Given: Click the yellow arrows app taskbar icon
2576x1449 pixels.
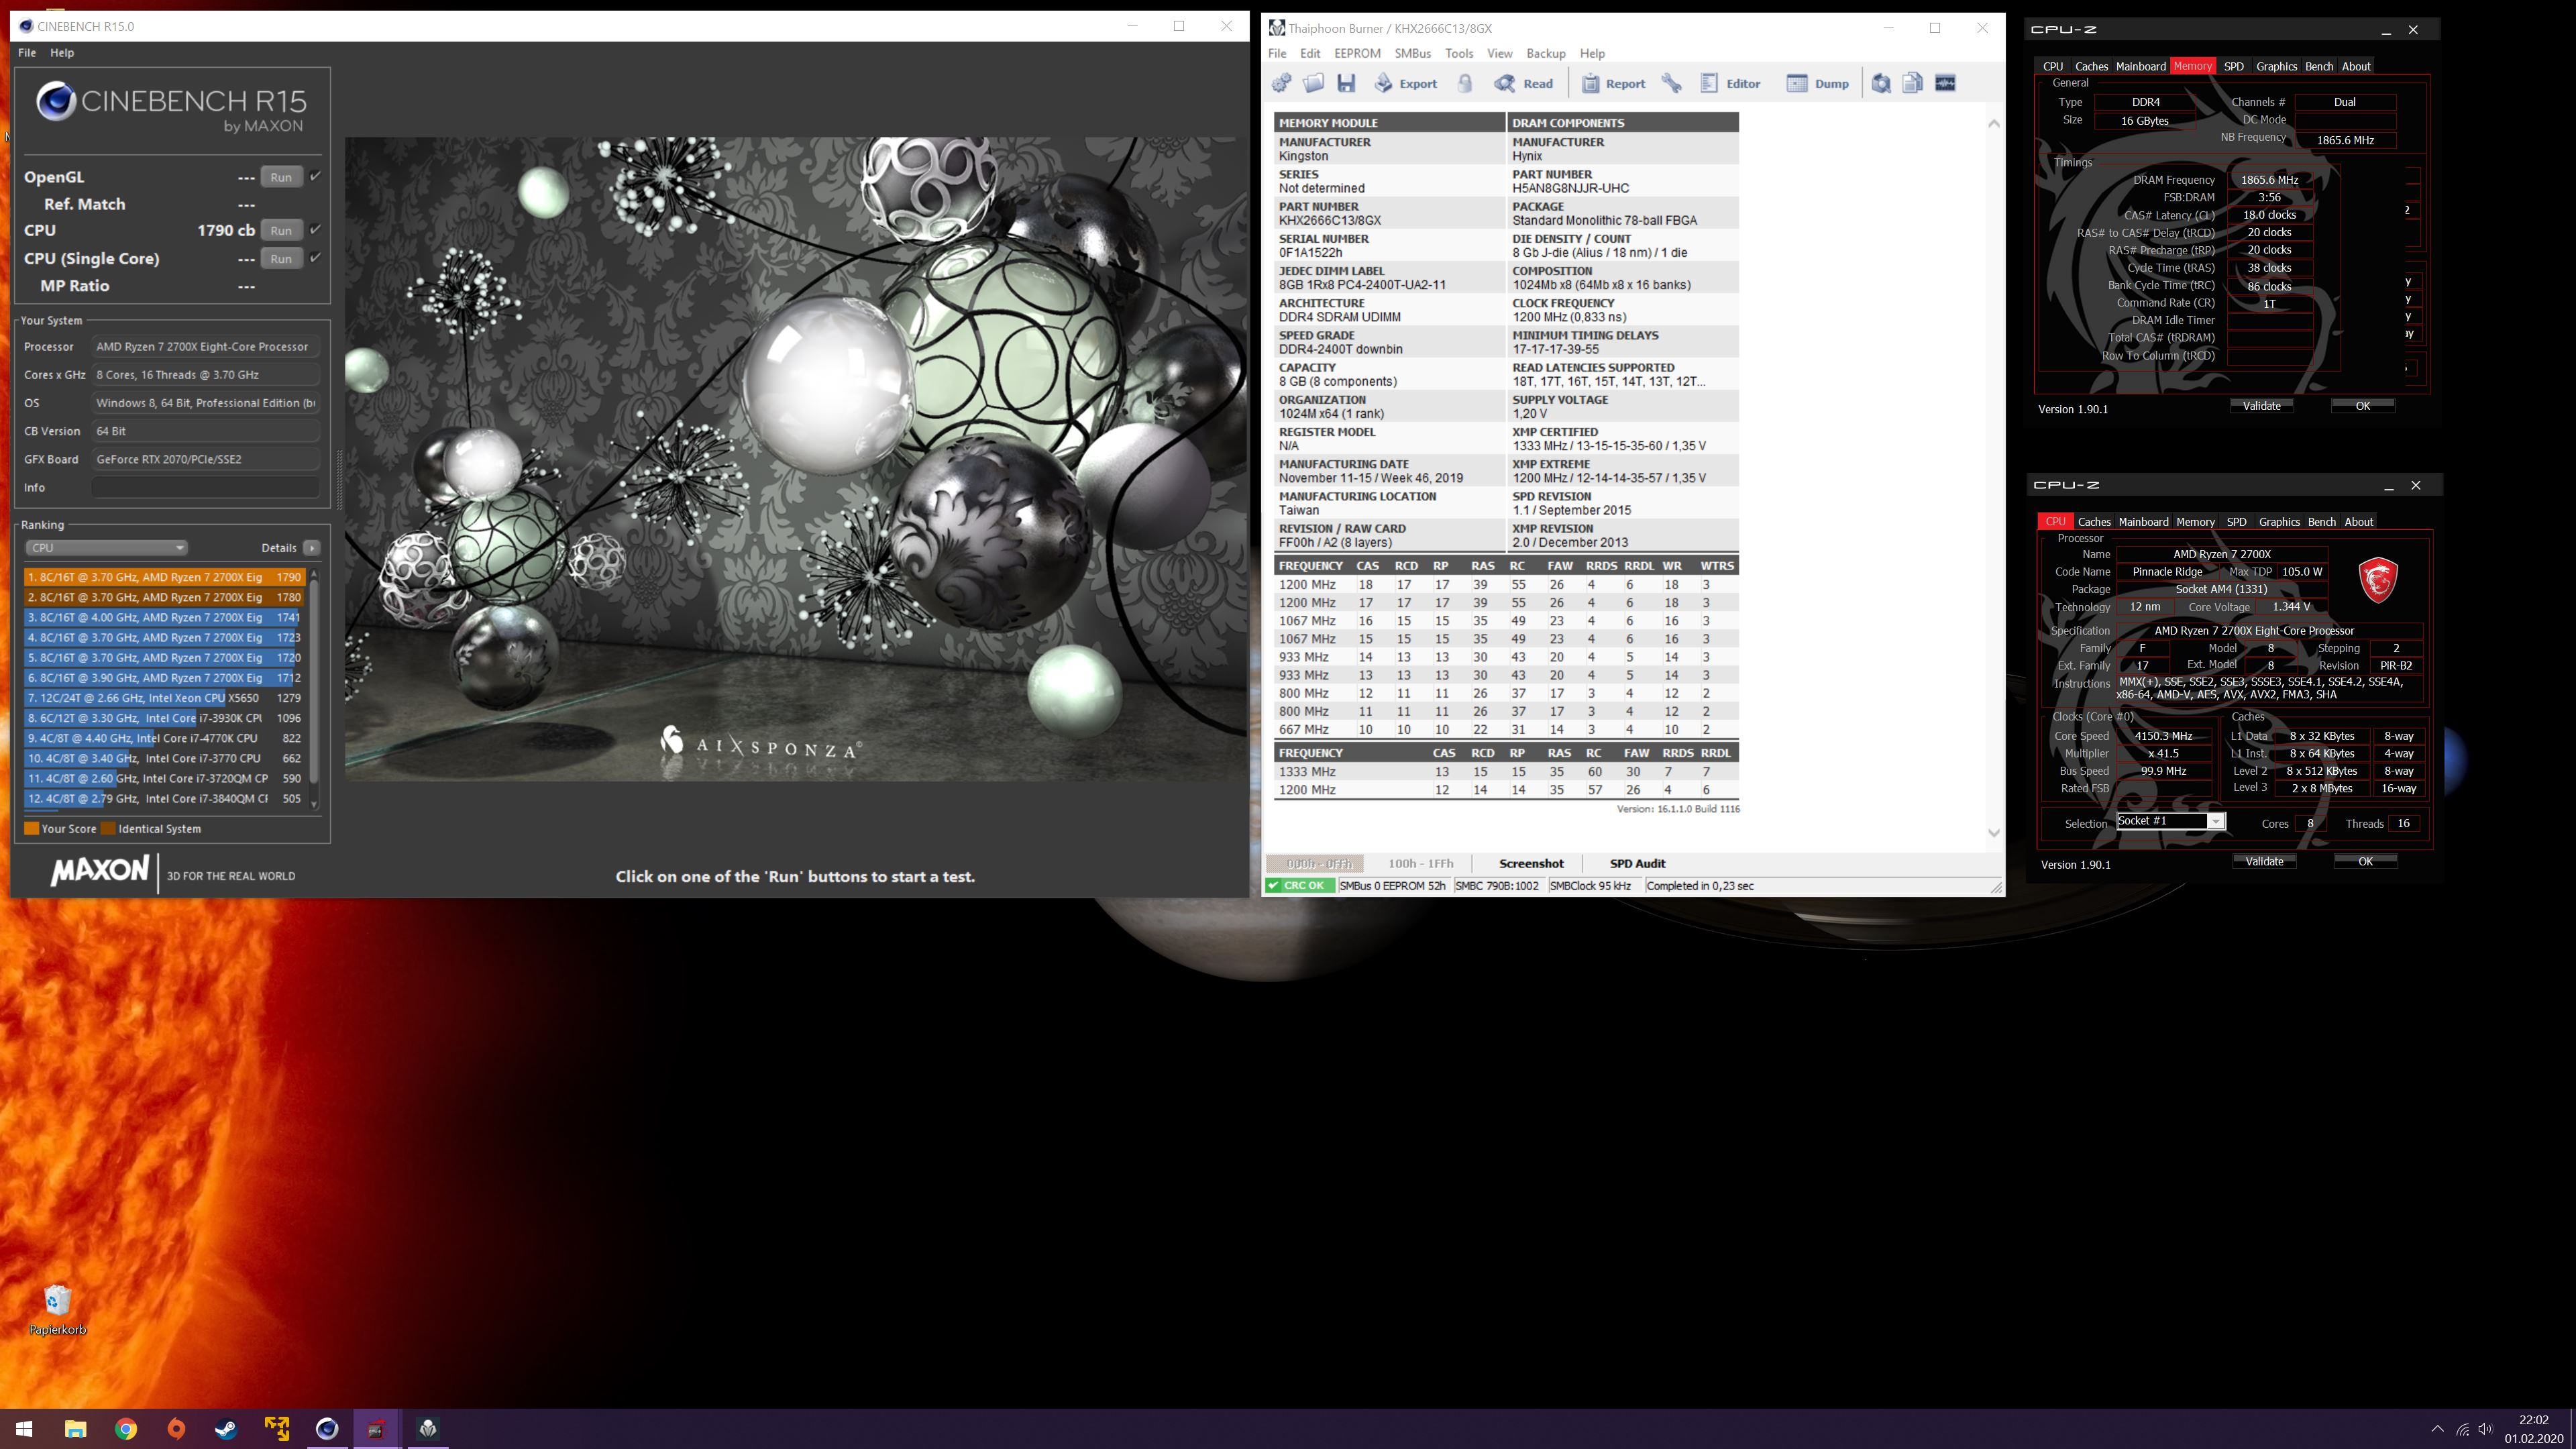Looking at the screenshot, I should pyautogui.click(x=277, y=1429).
